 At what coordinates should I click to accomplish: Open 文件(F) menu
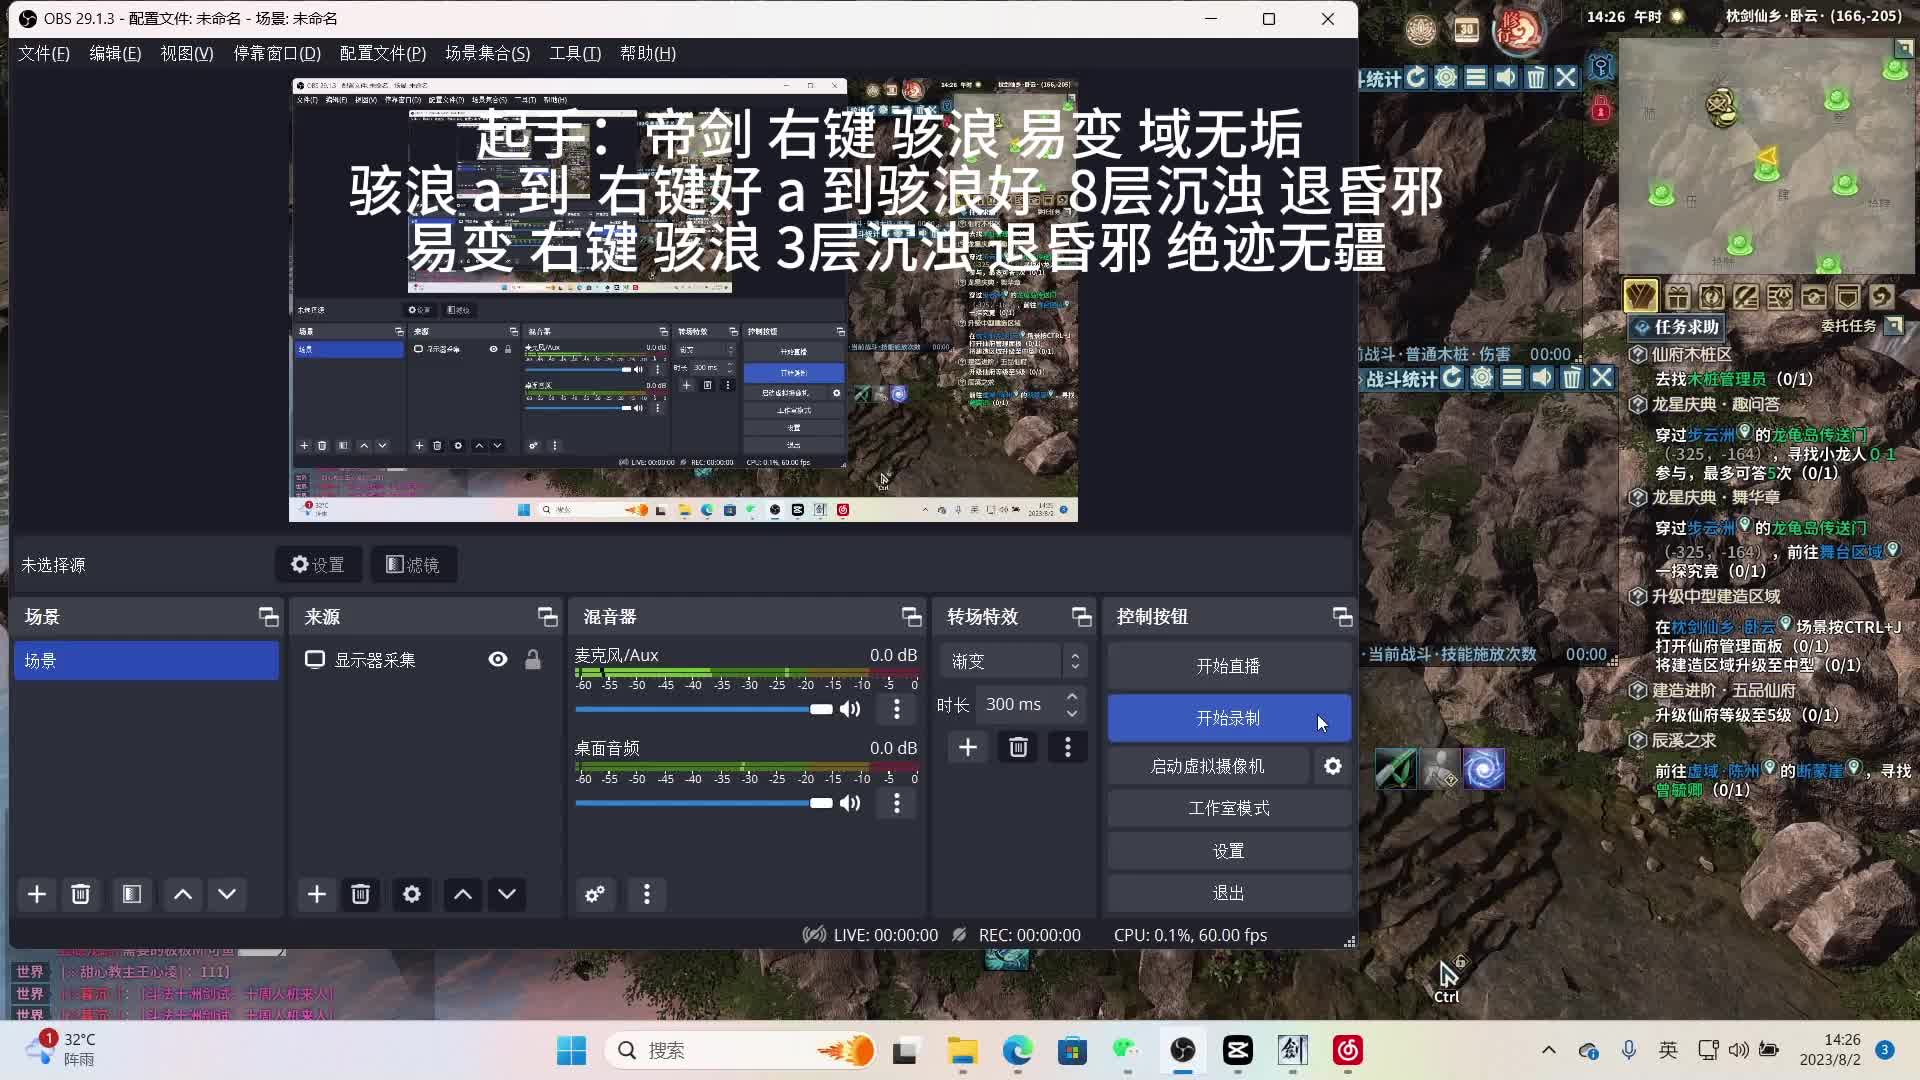pyautogui.click(x=44, y=53)
